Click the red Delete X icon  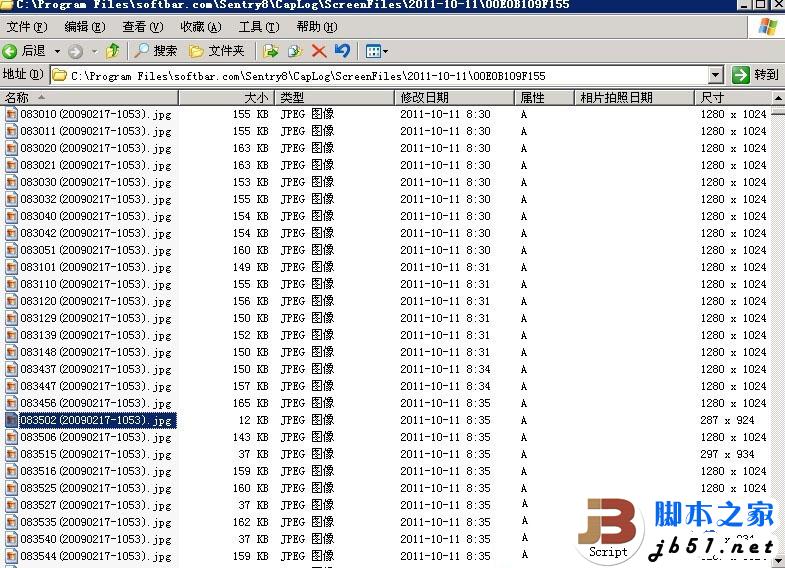pos(319,51)
